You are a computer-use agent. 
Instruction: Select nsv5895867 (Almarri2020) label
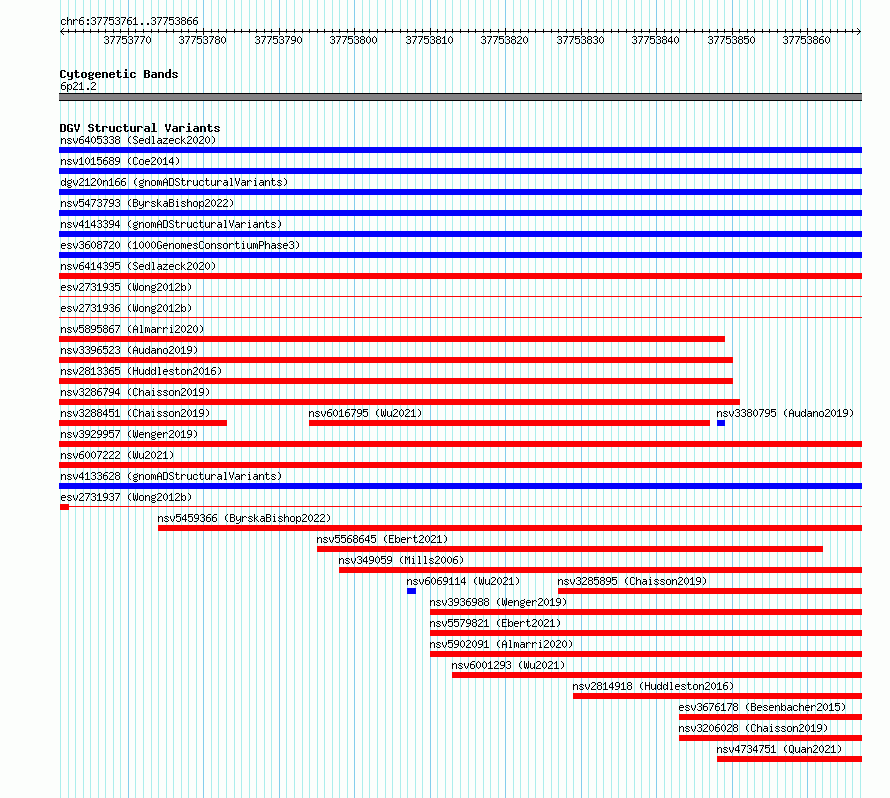click(x=132, y=329)
